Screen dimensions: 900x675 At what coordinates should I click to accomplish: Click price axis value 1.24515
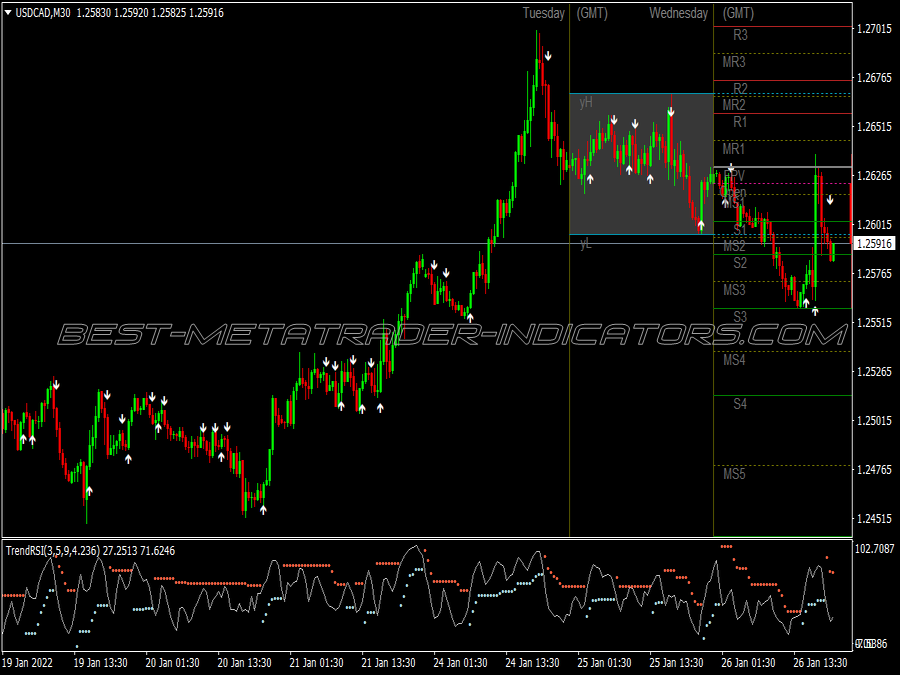point(874,519)
